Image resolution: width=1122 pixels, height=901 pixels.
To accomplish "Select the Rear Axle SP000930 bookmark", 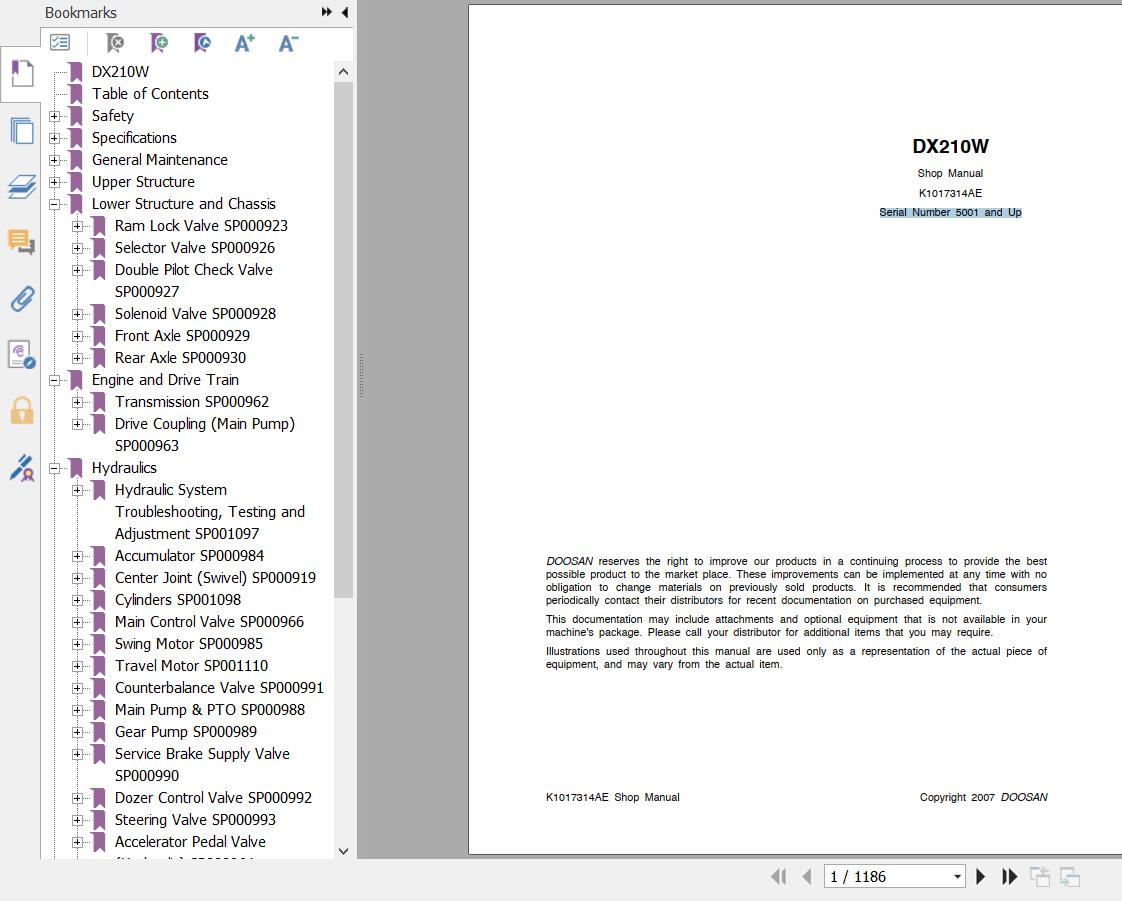I will click(180, 358).
